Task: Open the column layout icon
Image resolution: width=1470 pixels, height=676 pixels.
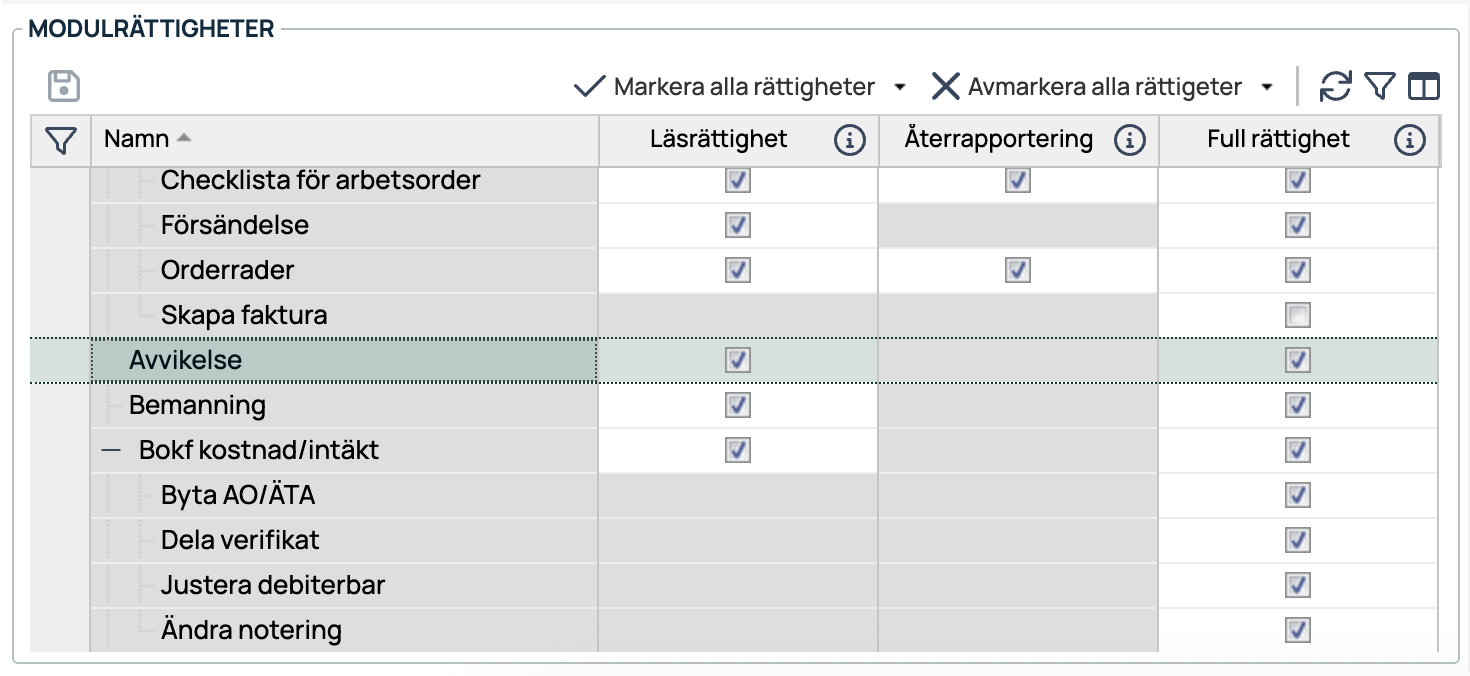Action: 1423,87
